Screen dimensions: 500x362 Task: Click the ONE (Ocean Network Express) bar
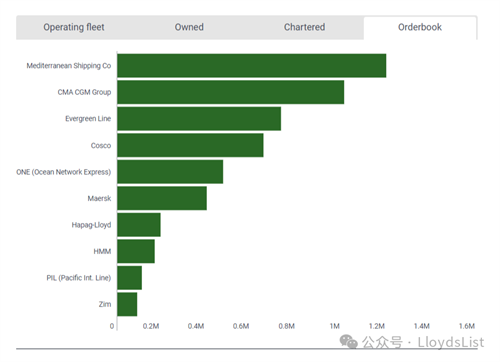[x=170, y=172]
